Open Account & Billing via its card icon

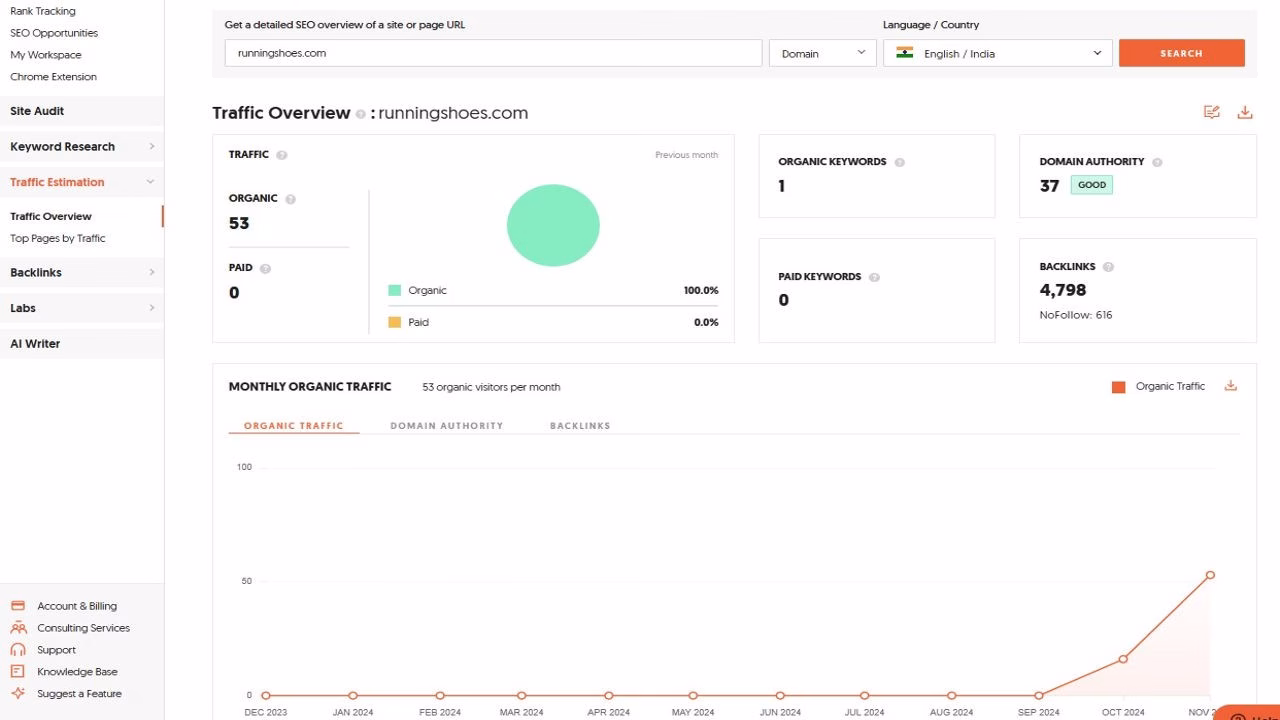click(17, 605)
